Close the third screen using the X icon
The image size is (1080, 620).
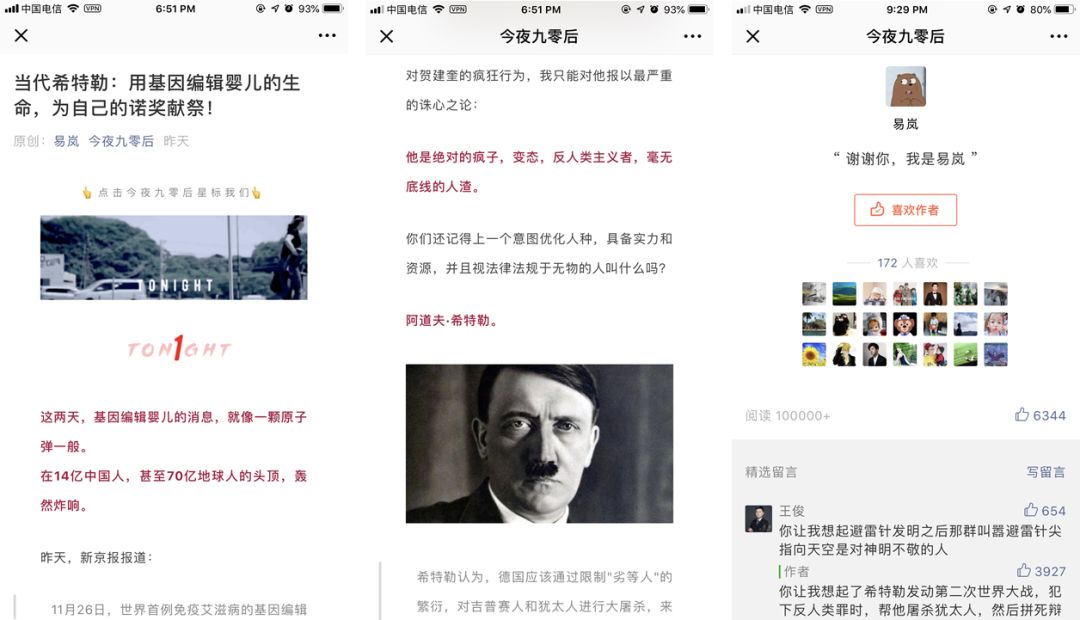(x=753, y=36)
